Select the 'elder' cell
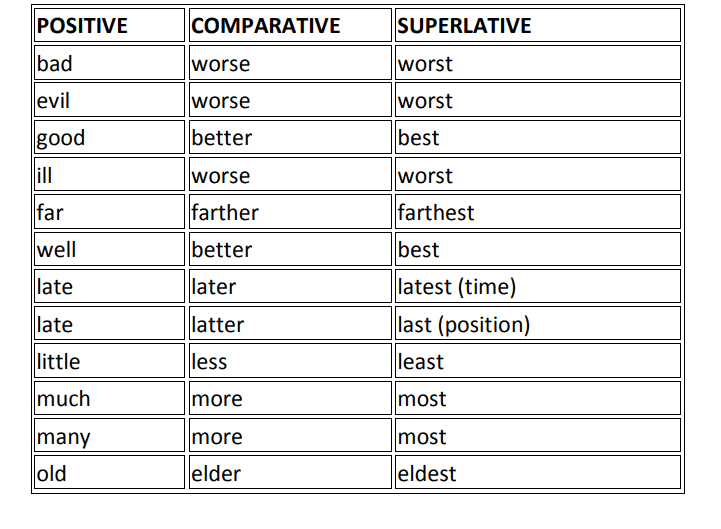 [216, 473]
